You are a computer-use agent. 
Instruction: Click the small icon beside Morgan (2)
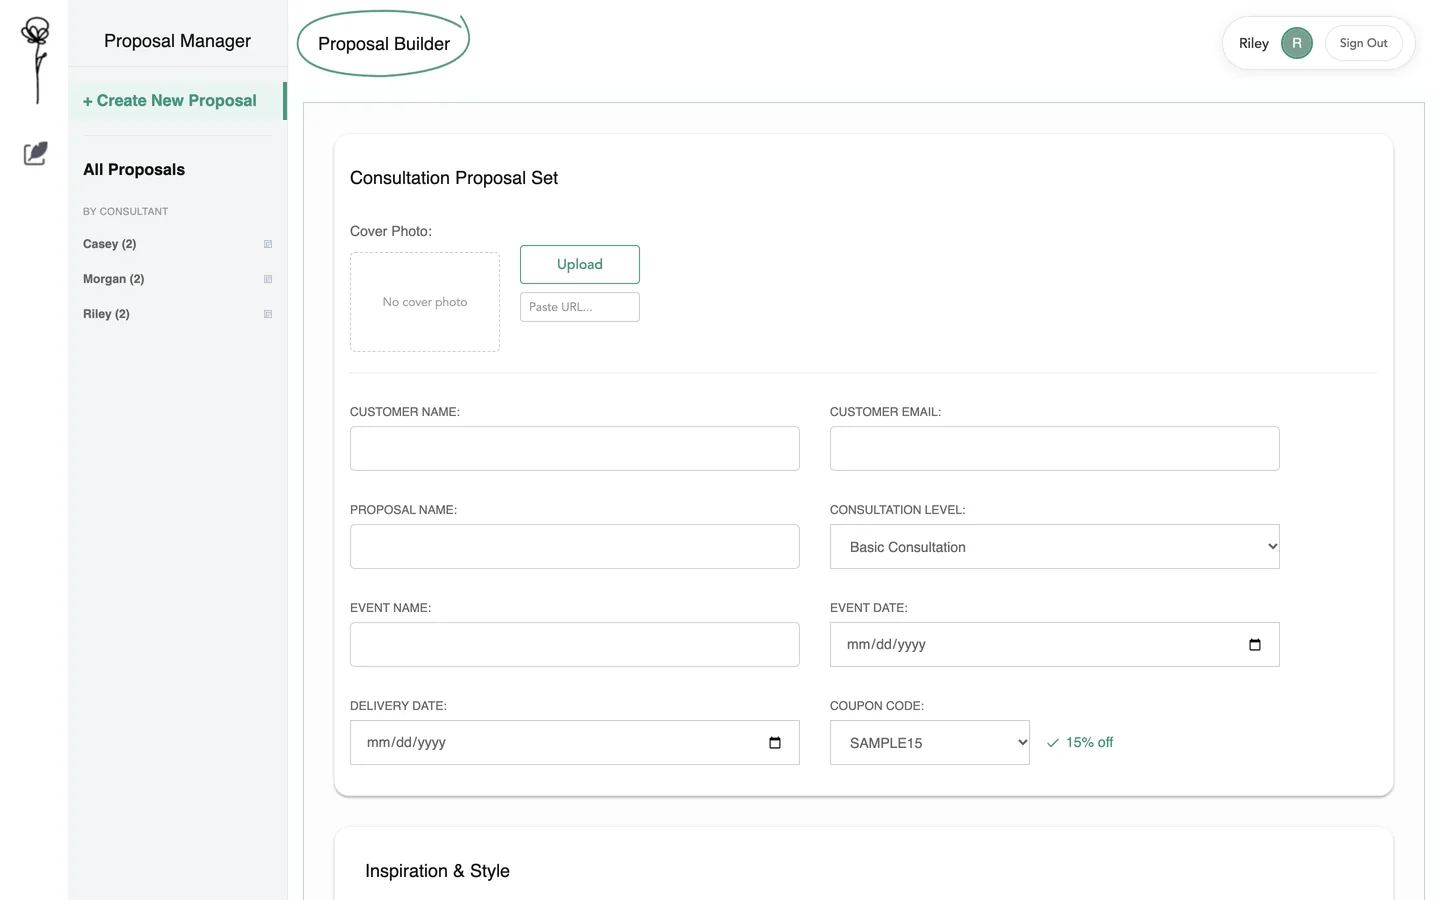point(268,279)
